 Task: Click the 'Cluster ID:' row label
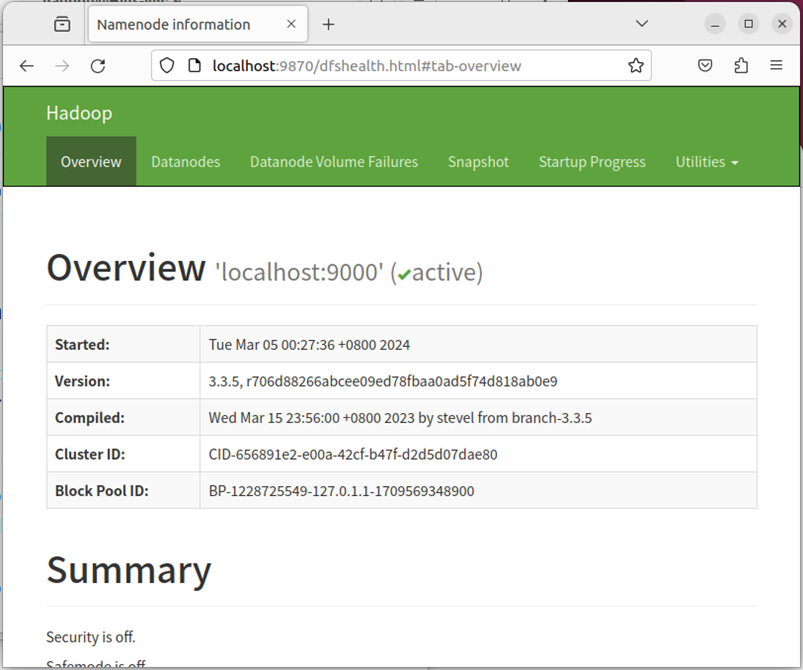point(90,454)
